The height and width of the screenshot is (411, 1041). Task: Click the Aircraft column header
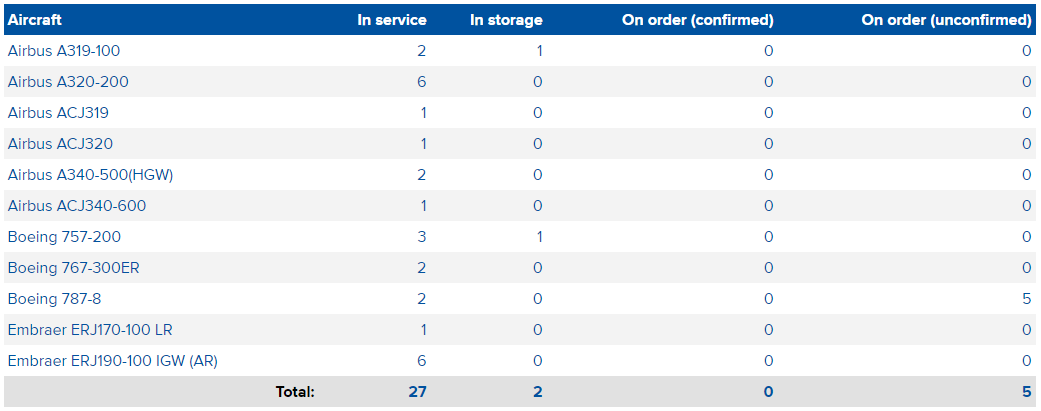pyautogui.click(x=35, y=20)
